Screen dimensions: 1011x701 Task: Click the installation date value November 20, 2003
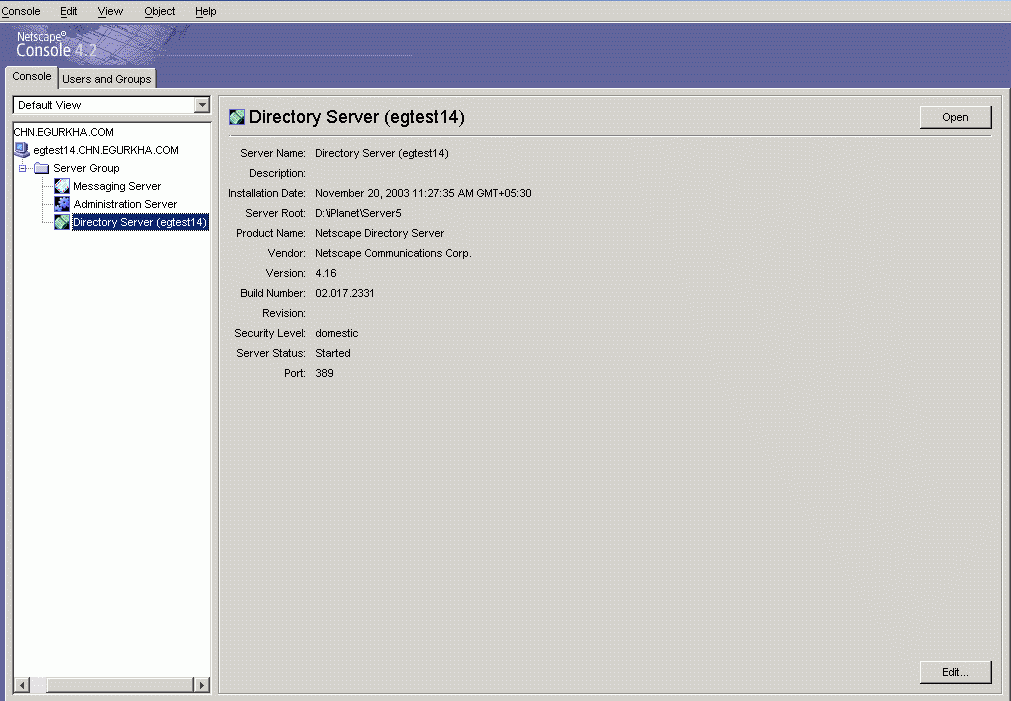(x=423, y=193)
